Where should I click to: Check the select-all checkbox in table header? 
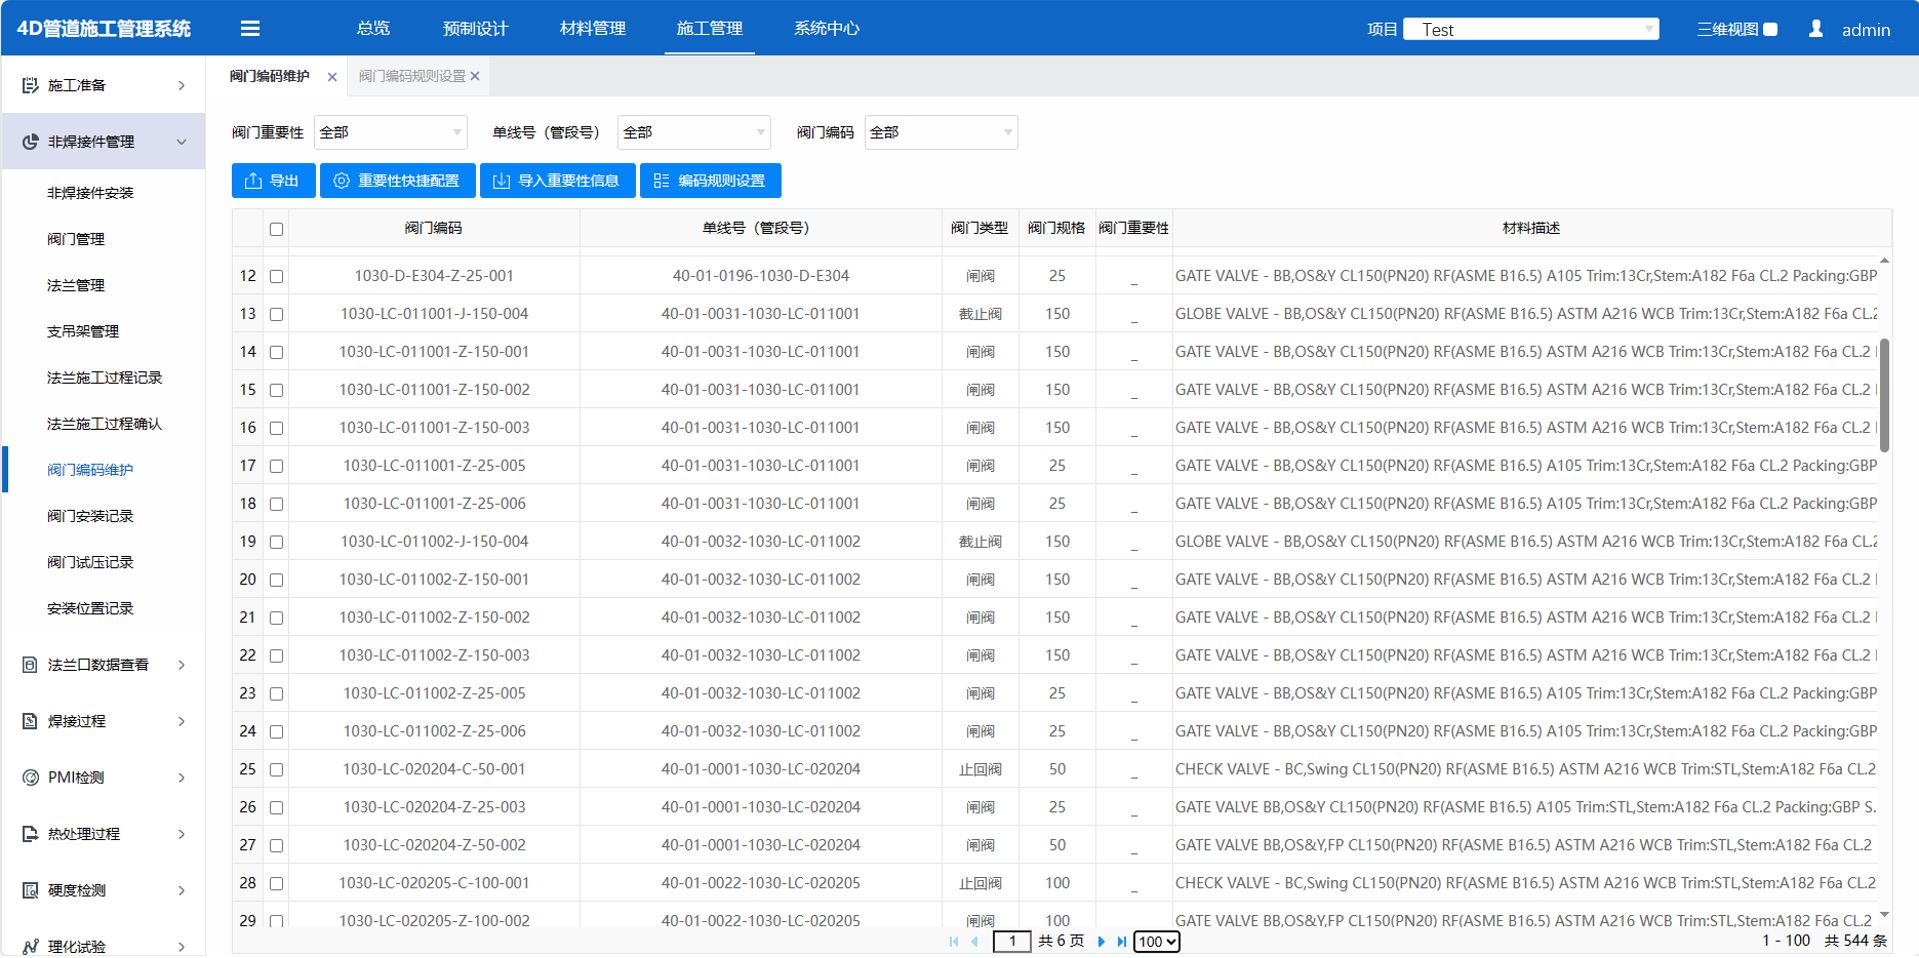[277, 229]
